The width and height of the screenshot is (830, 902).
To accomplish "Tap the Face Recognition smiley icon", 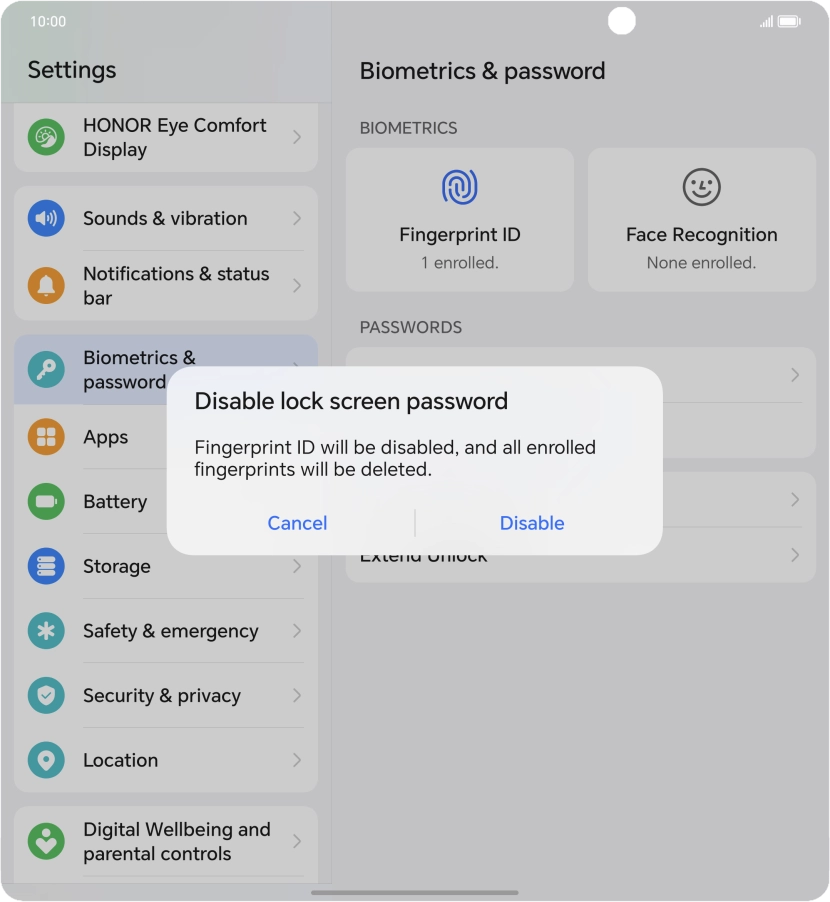I will coord(701,187).
